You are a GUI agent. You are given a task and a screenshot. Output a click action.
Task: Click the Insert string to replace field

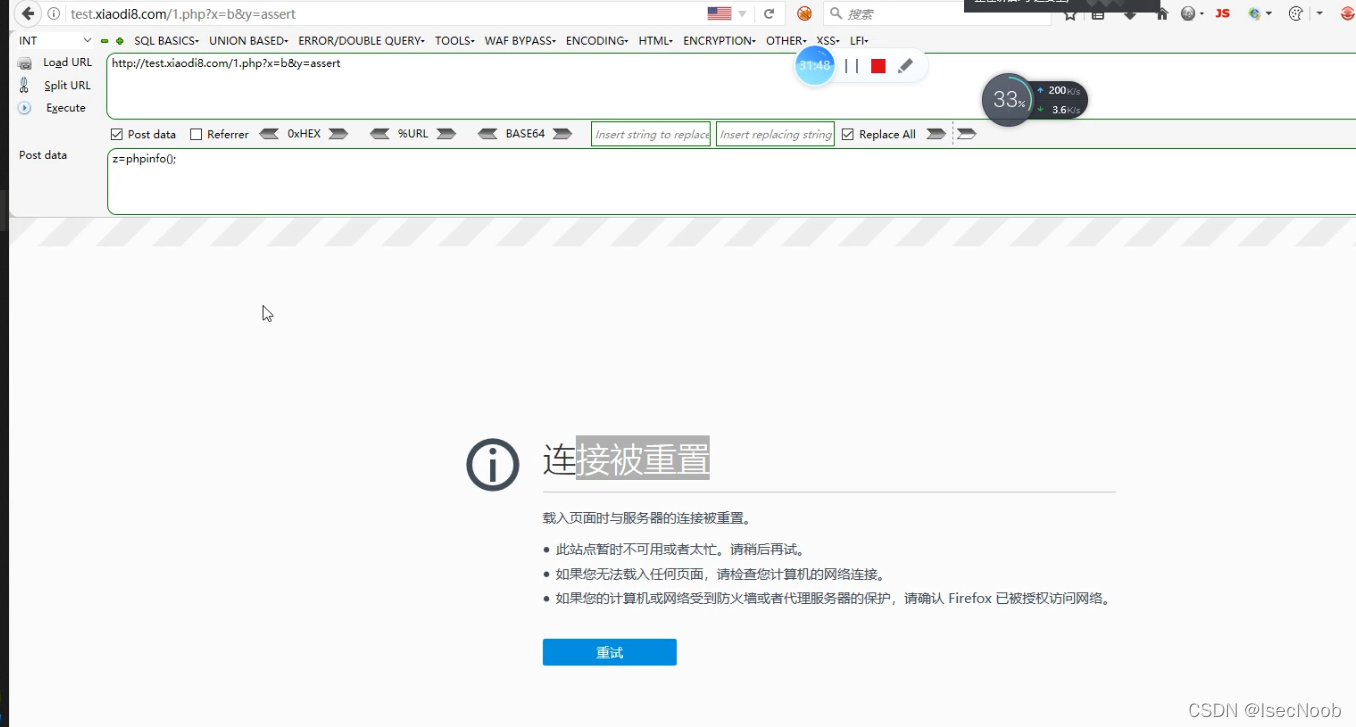click(650, 133)
